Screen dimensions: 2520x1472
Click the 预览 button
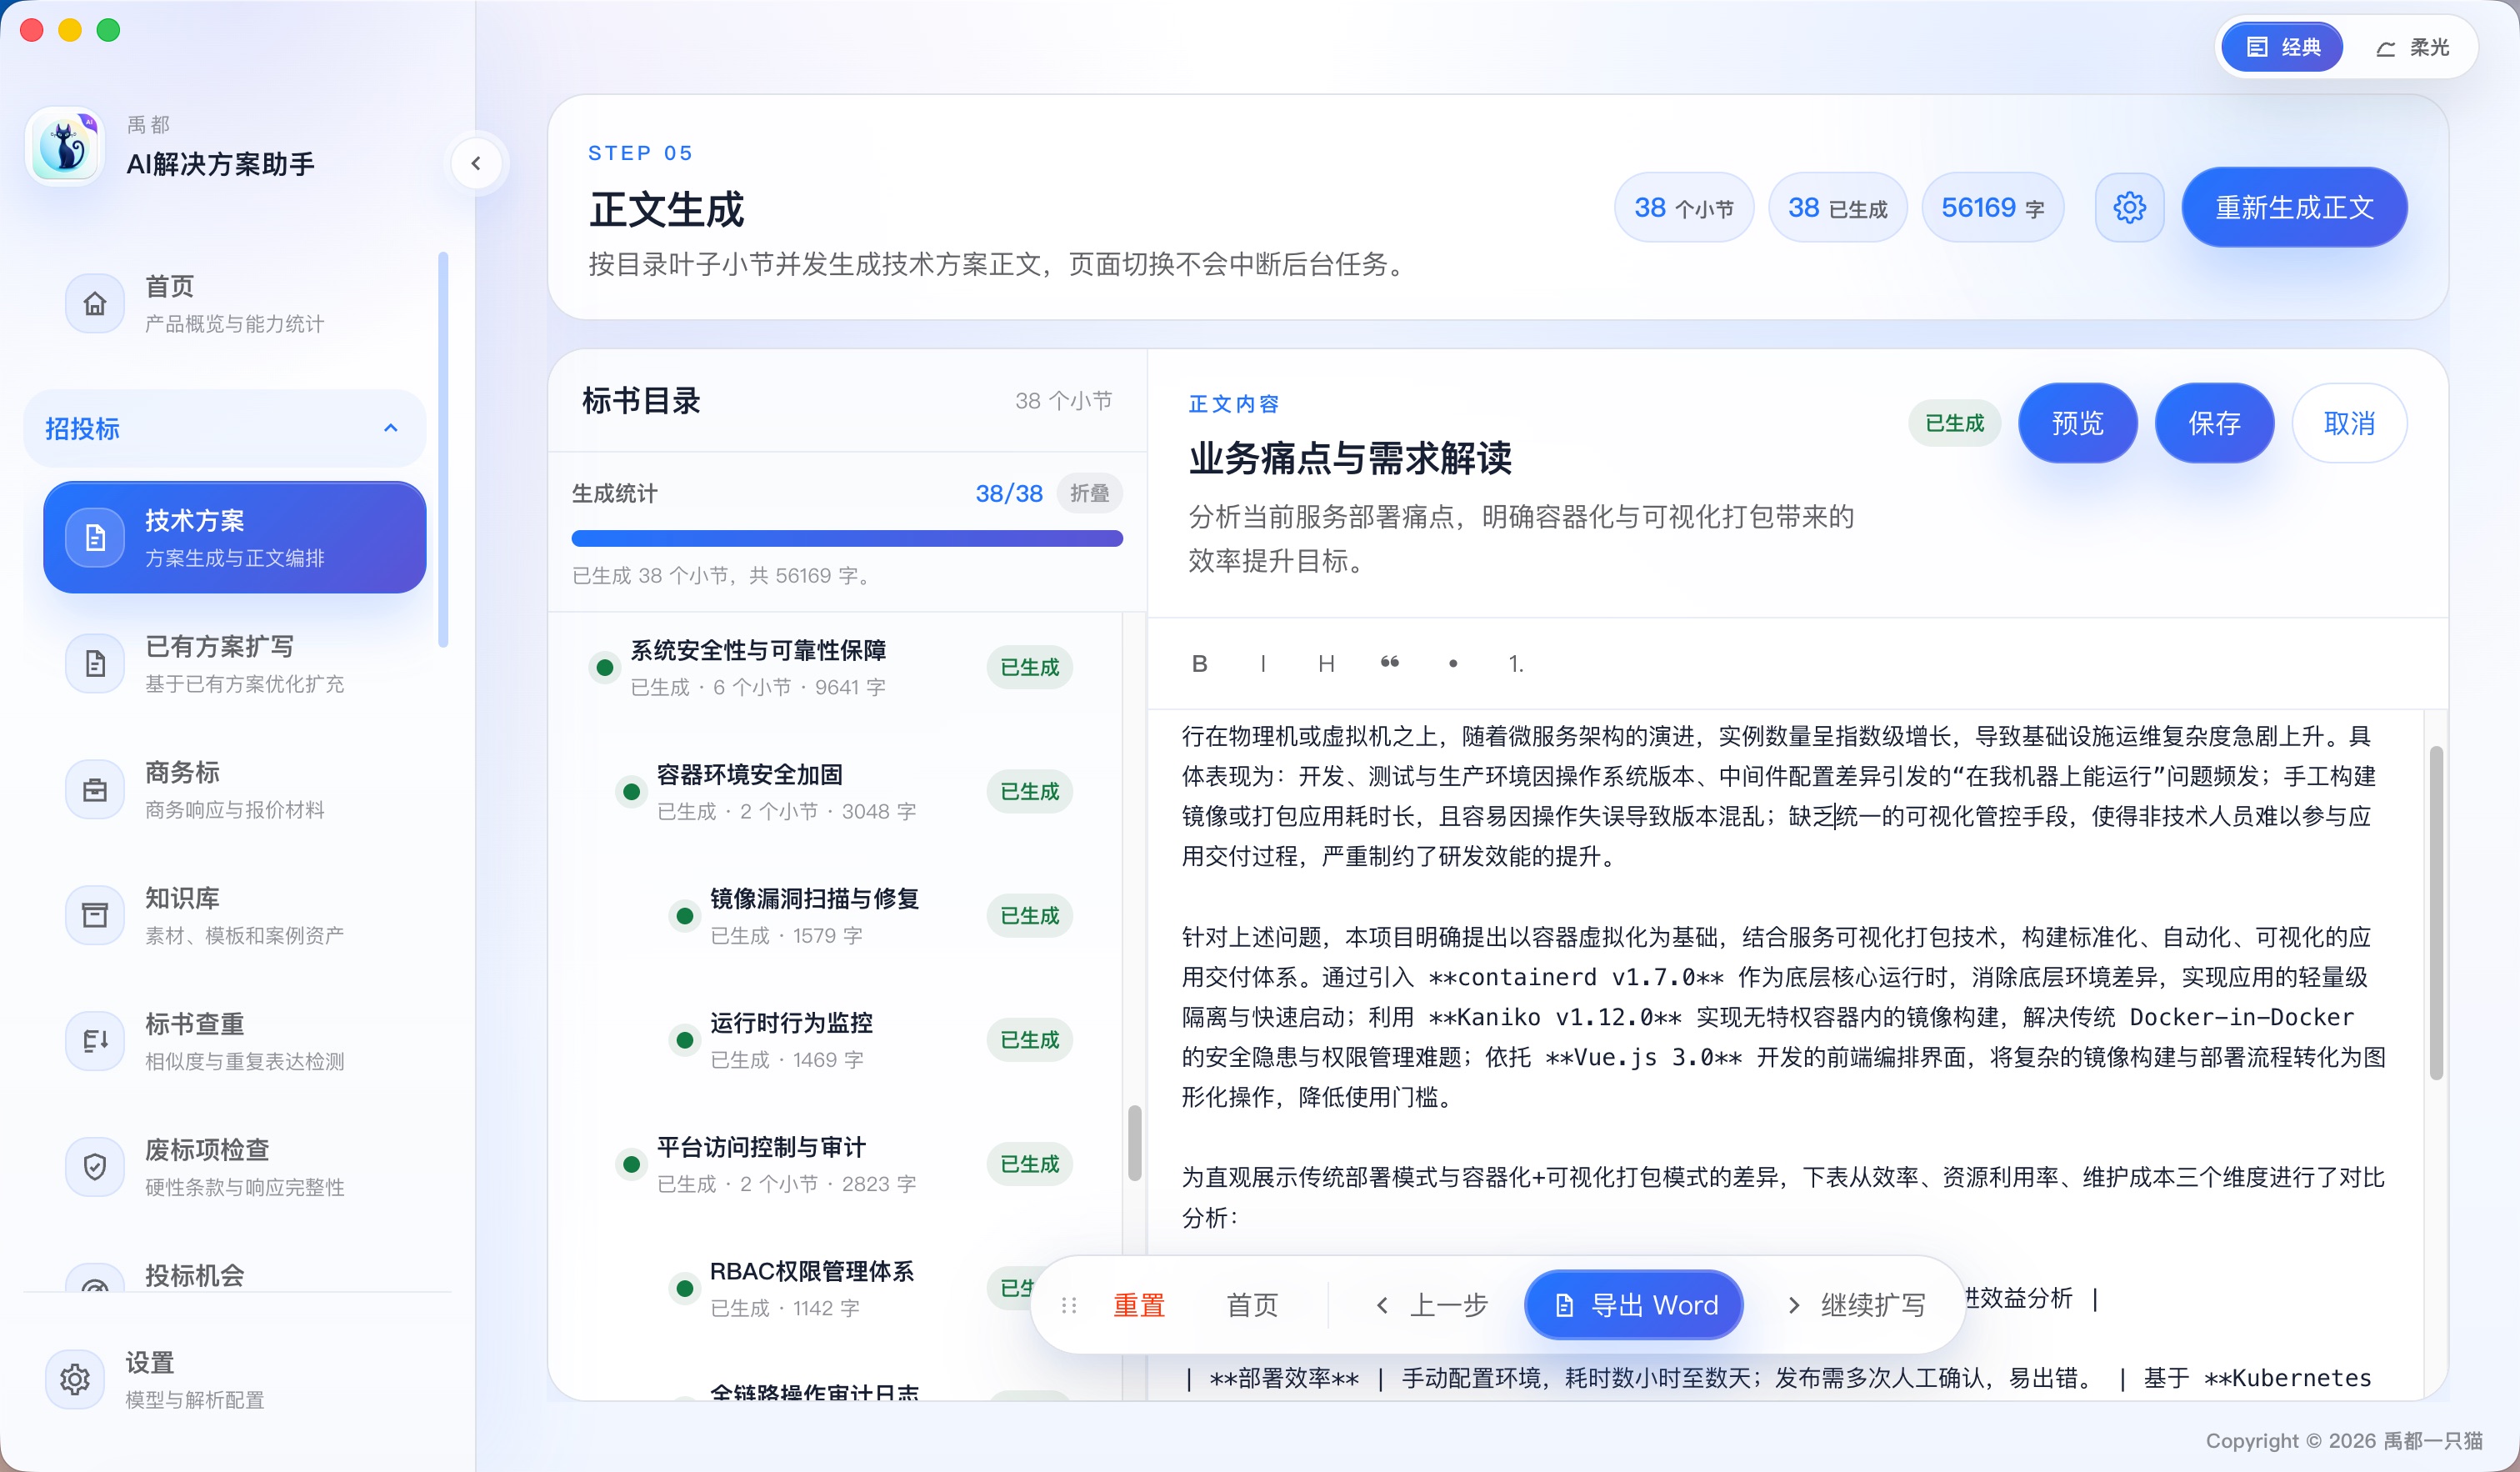point(2078,423)
